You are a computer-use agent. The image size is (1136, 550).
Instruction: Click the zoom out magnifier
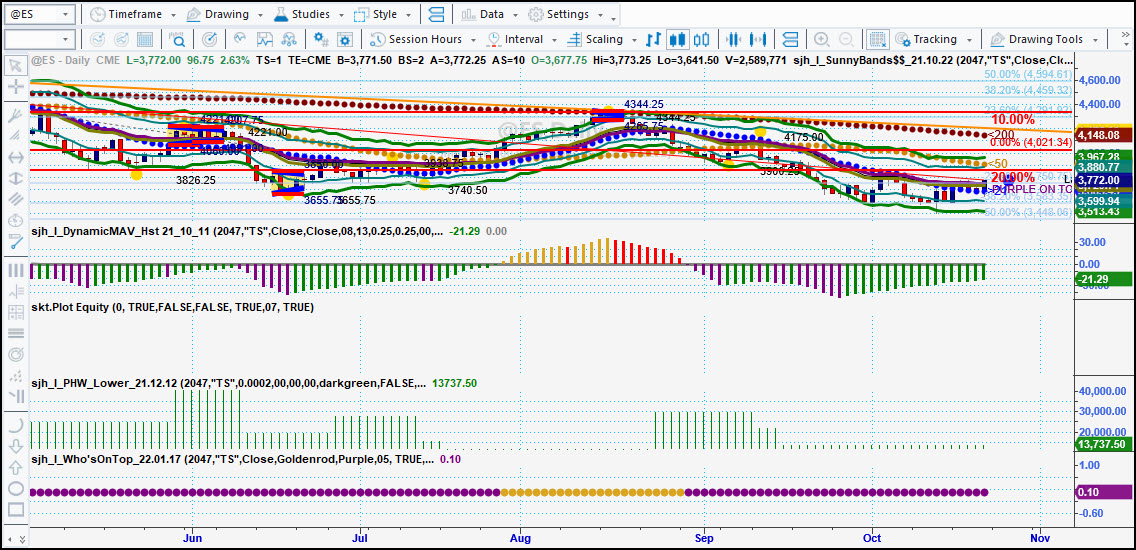click(845, 39)
